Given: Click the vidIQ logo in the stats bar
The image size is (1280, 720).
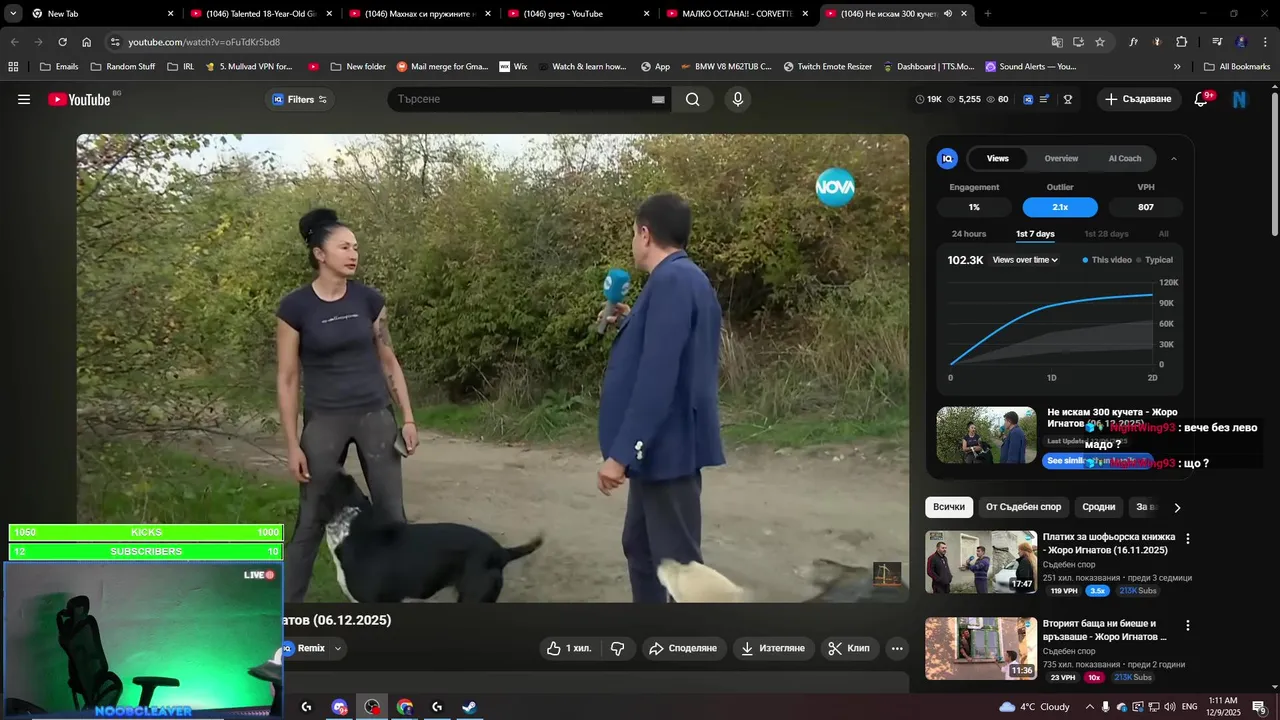Looking at the screenshot, I should tap(1028, 99).
